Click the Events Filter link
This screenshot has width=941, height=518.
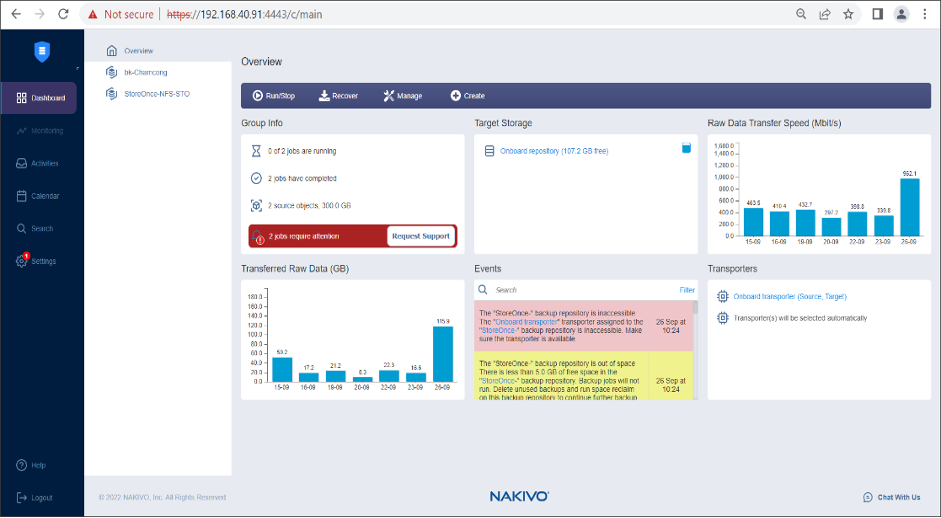[x=687, y=290]
